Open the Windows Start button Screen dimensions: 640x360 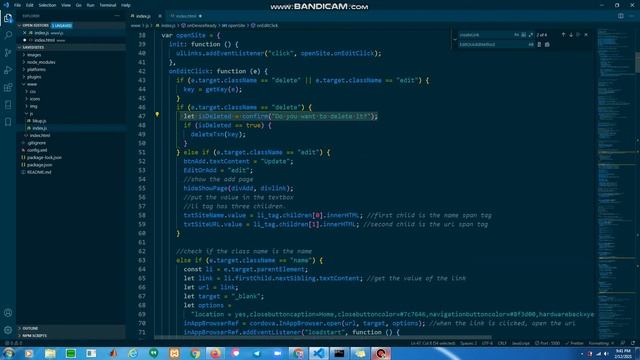(8, 353)
